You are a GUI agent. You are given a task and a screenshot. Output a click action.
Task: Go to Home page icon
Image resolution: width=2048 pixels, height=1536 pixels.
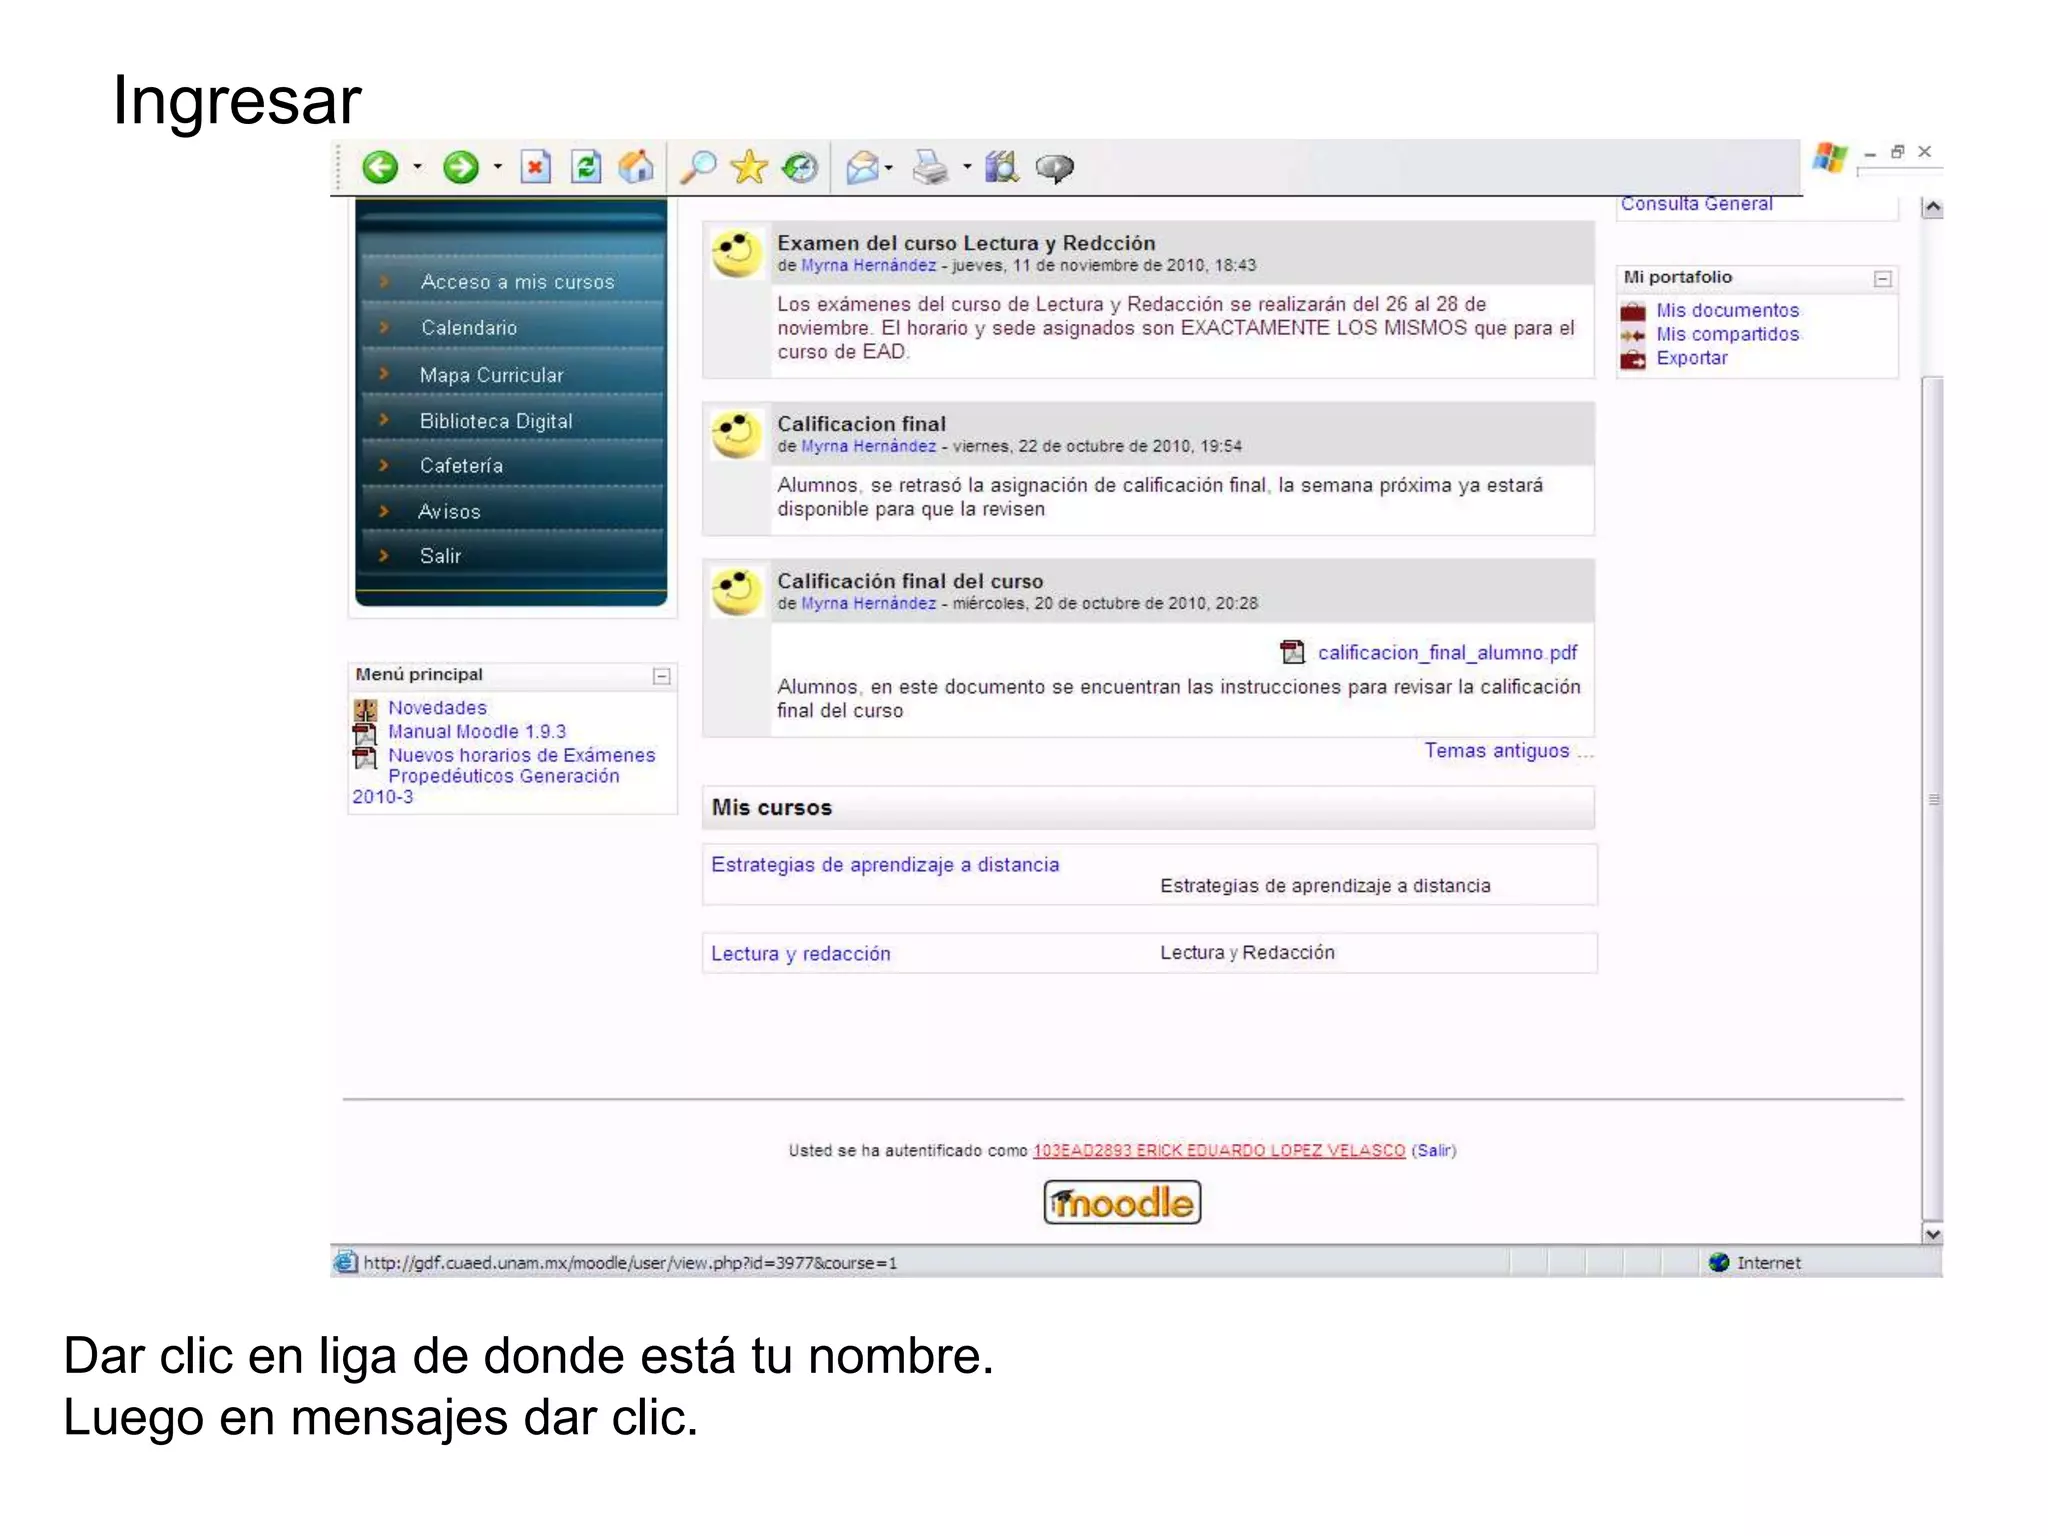click(636, 167)
